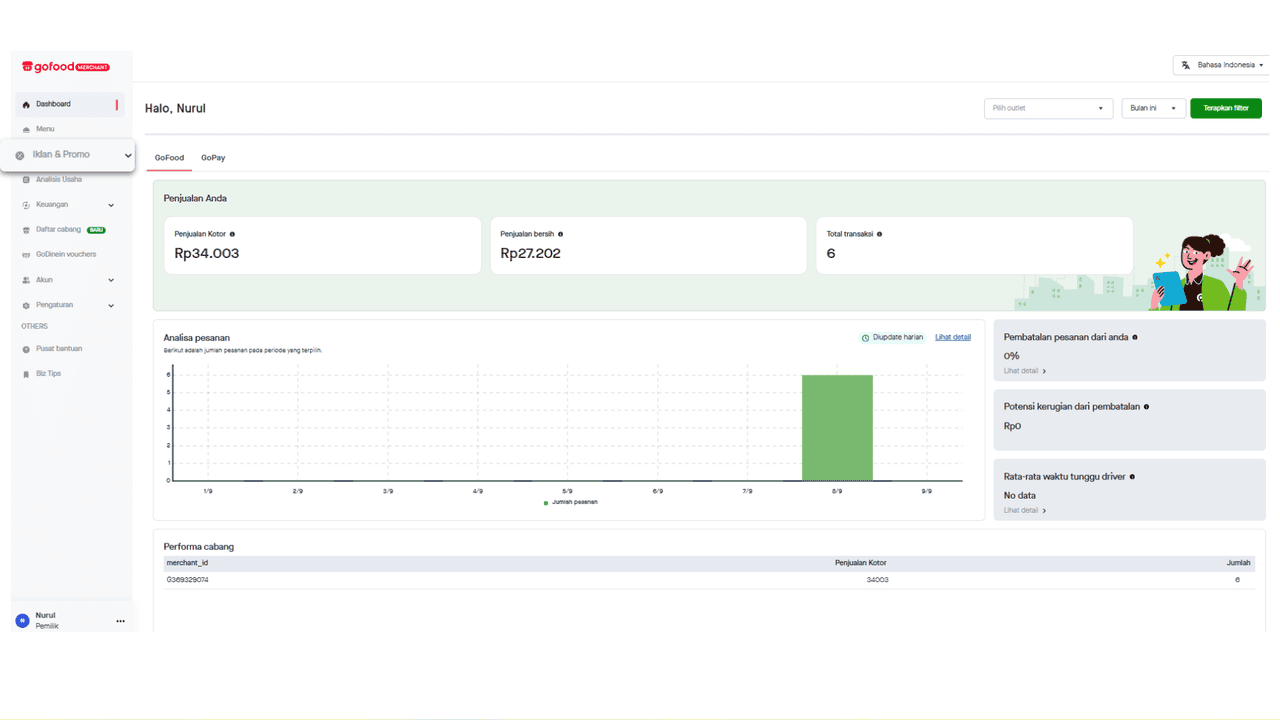Open the Pilih outlet dropdown
The height and width of the screenshot is (720, 1280).
tap(1048, 108)
